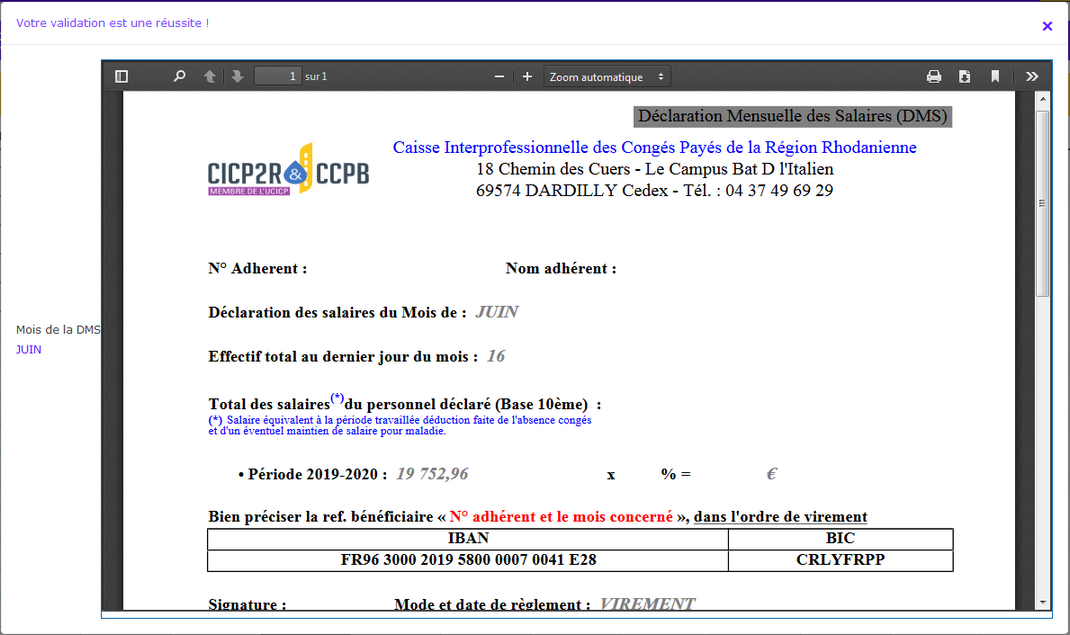Click the 'sur 1' page count label
The image size is (1070, 635).
coord(316,76)
